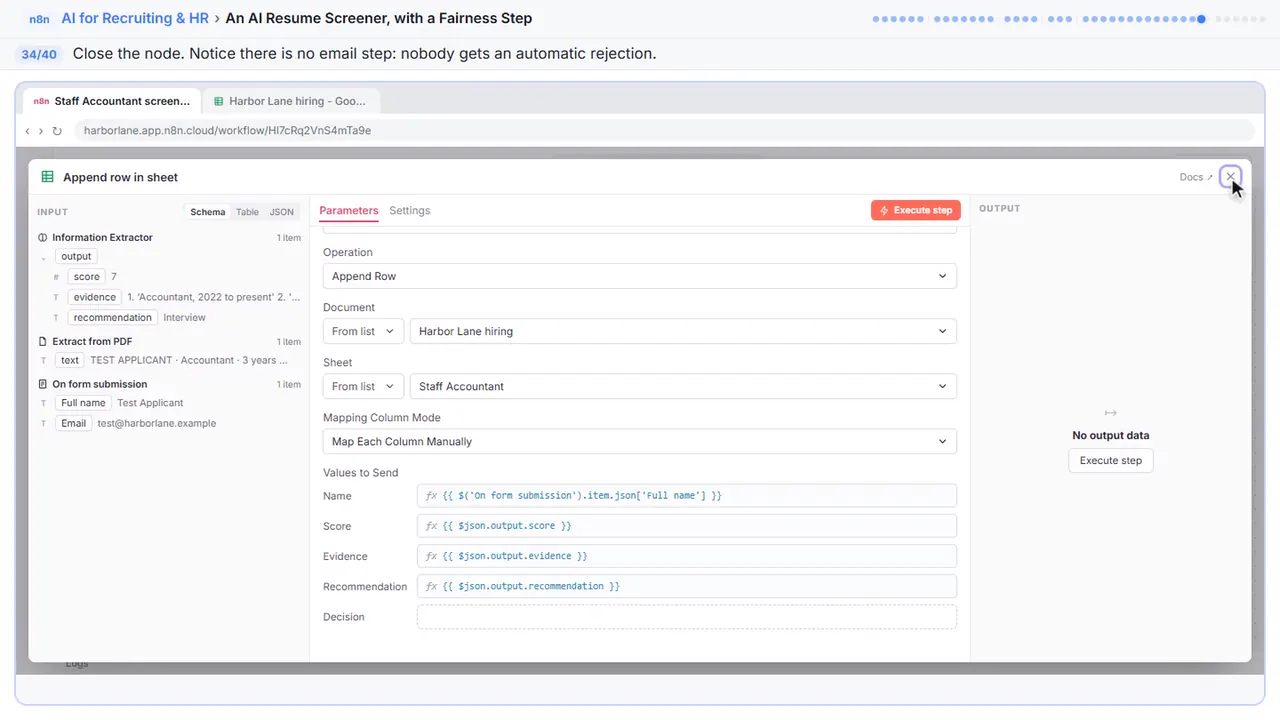Select the Staff Accountant screener browser tab

pos(111,101)
